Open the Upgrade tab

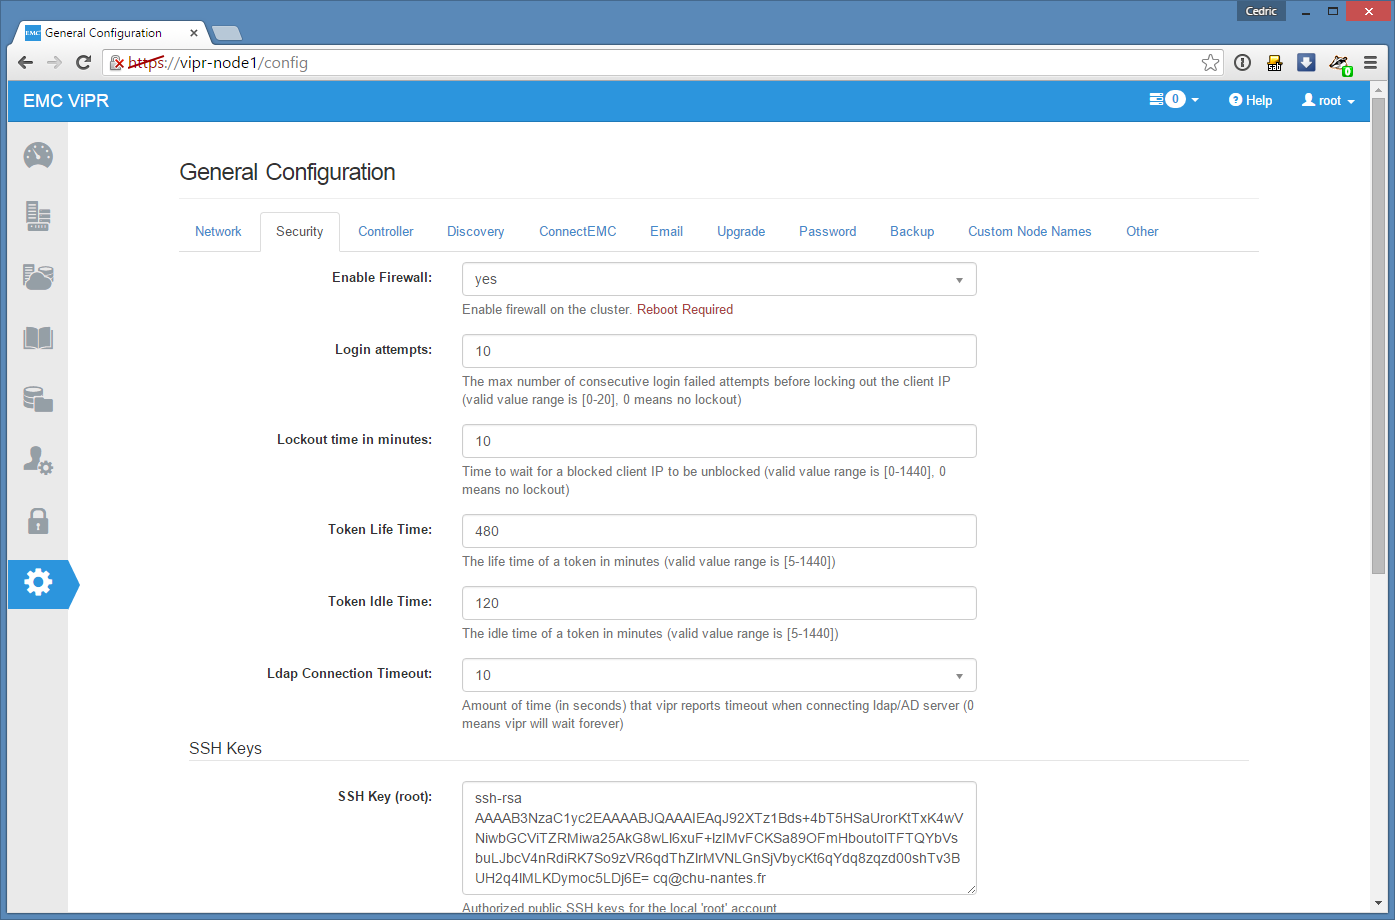point(741,231)
